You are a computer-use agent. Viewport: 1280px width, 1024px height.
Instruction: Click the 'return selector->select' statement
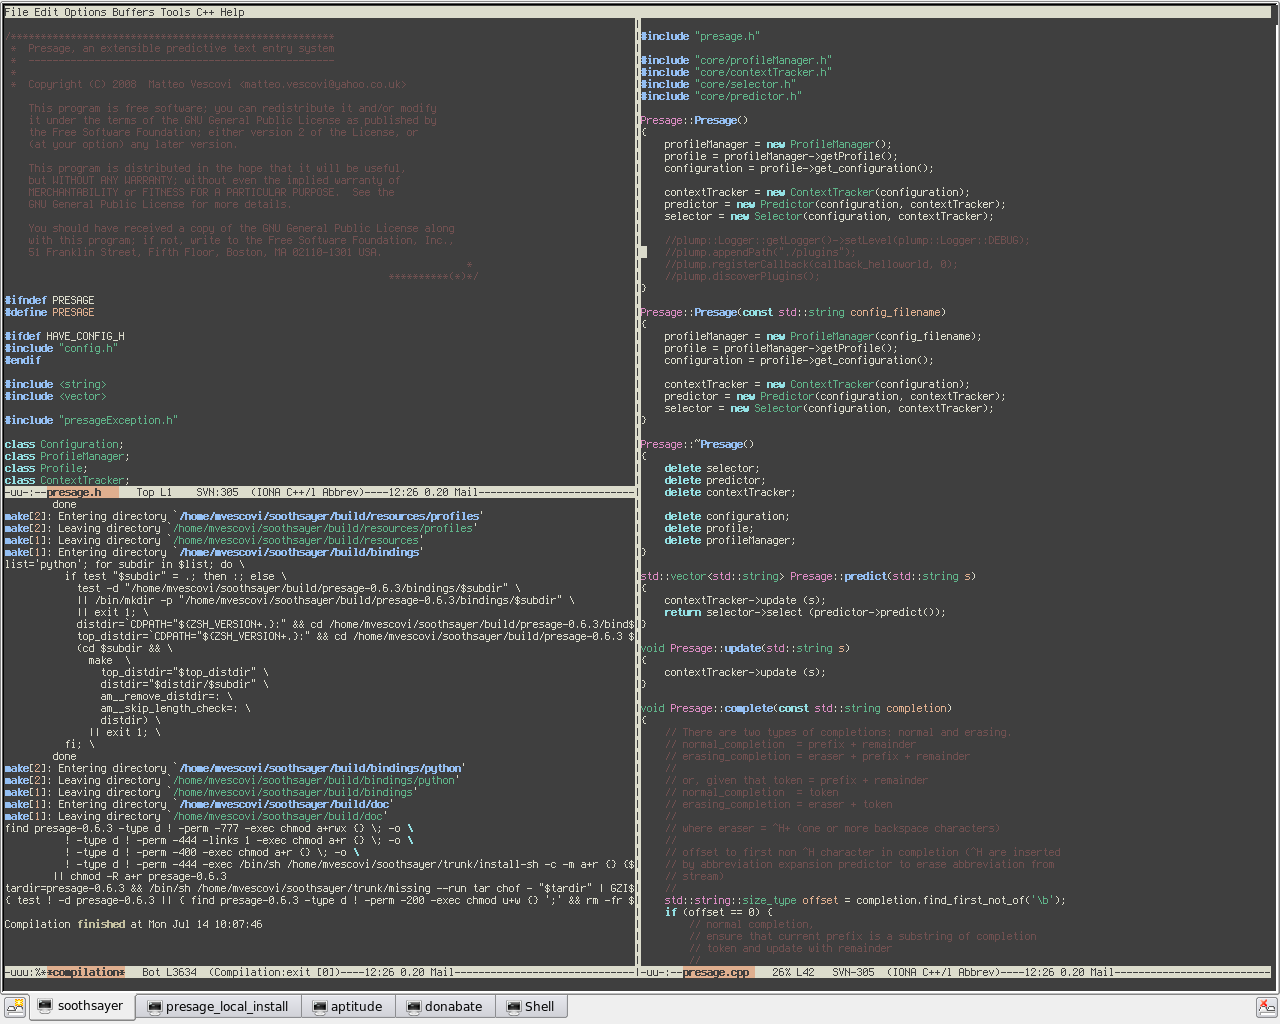[x=805, y=612]
